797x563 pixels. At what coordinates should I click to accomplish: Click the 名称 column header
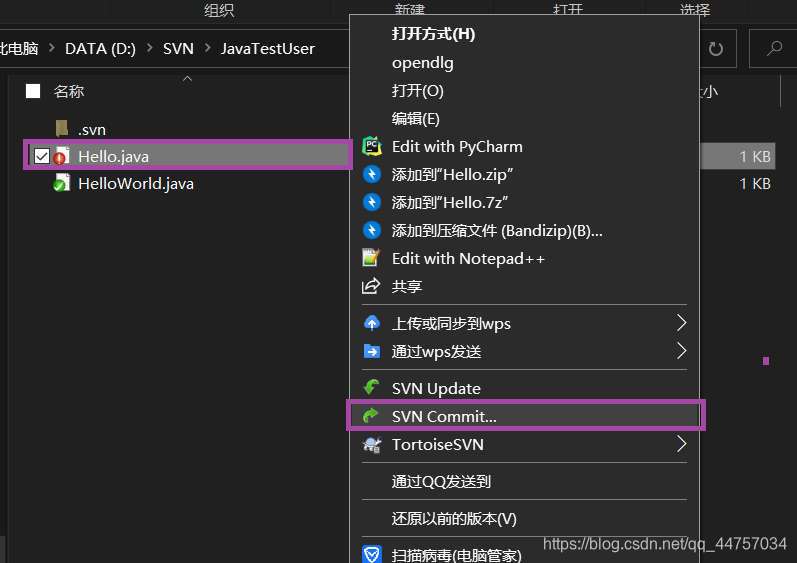(69, 91)
